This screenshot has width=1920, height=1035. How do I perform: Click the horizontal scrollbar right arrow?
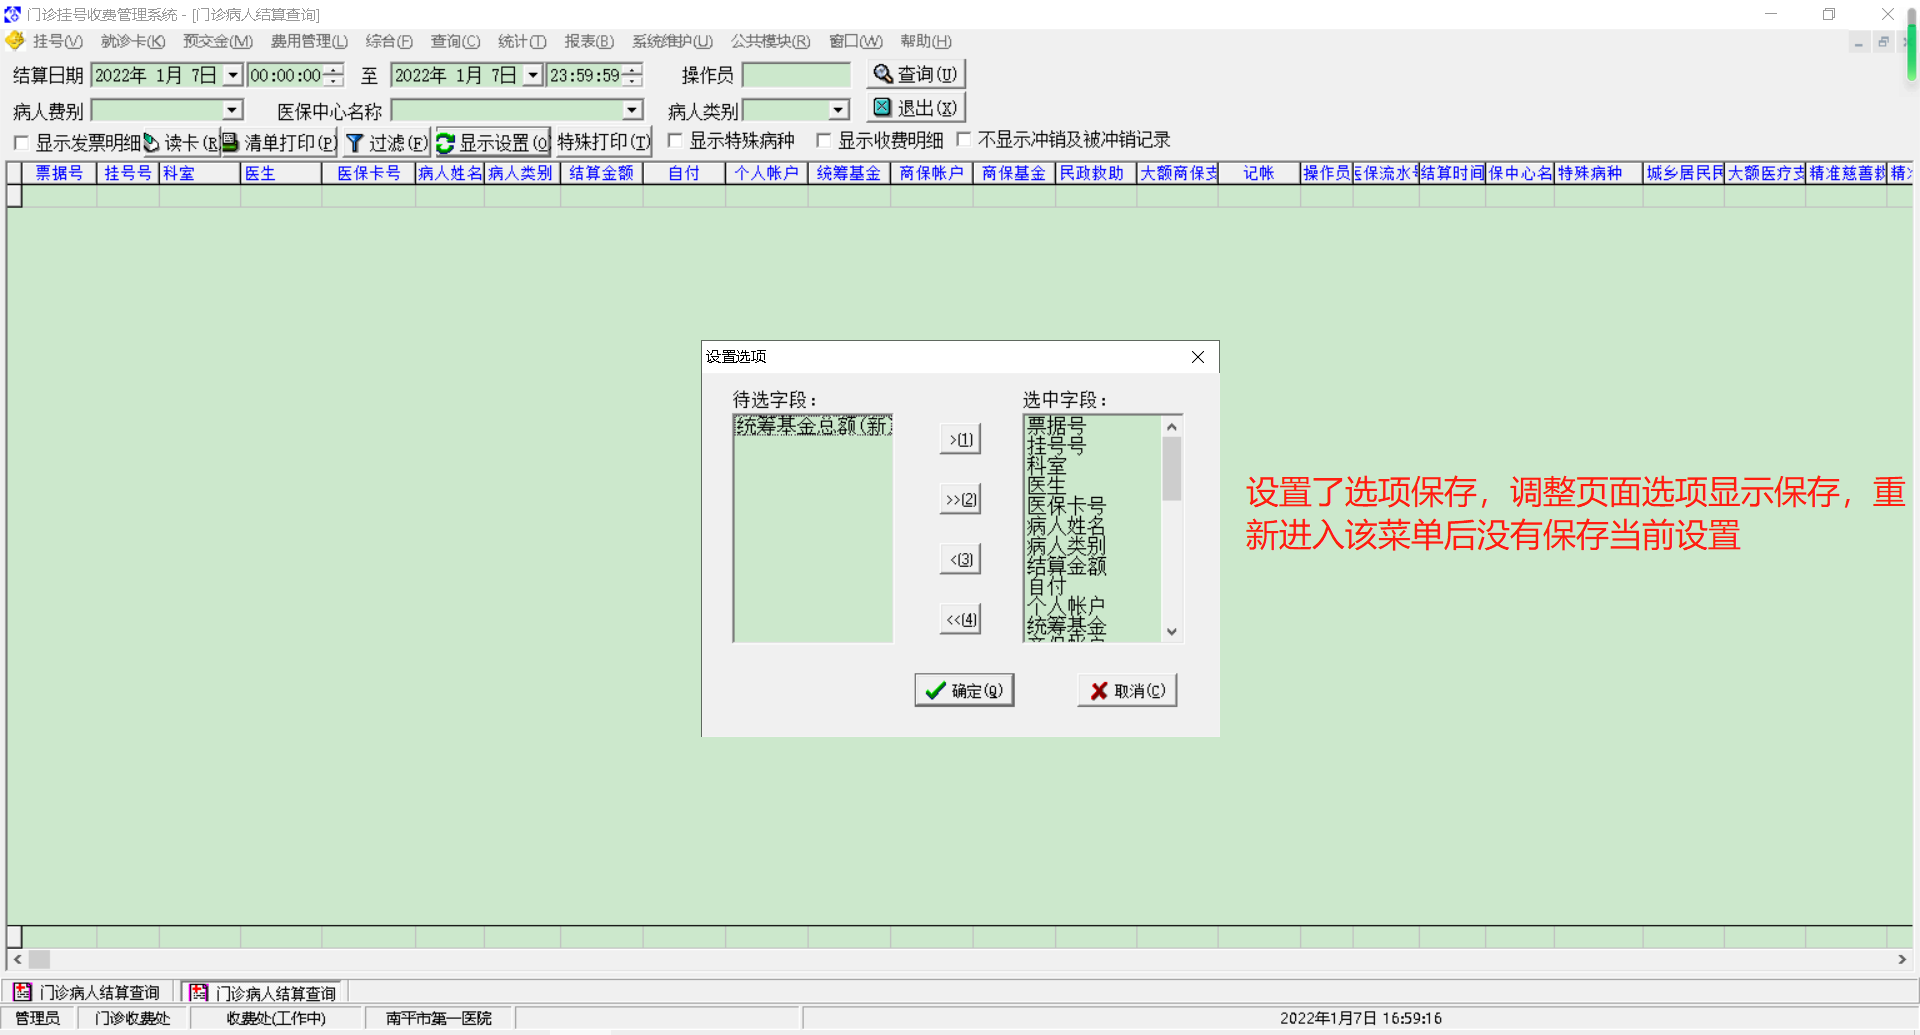[1901, 959]
